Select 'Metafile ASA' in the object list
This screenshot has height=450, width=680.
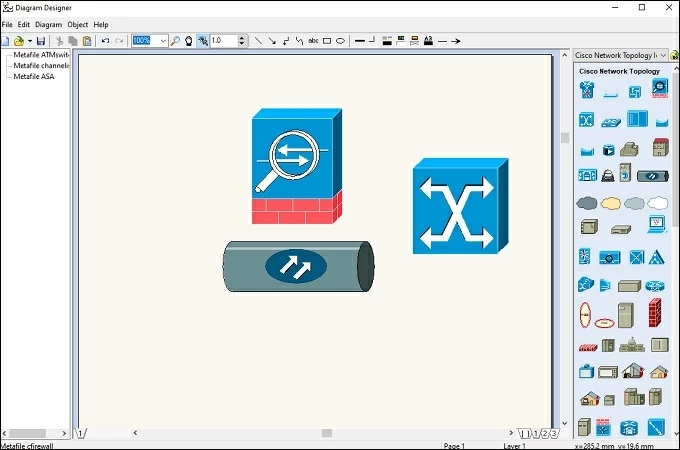[x=34, y=76]
